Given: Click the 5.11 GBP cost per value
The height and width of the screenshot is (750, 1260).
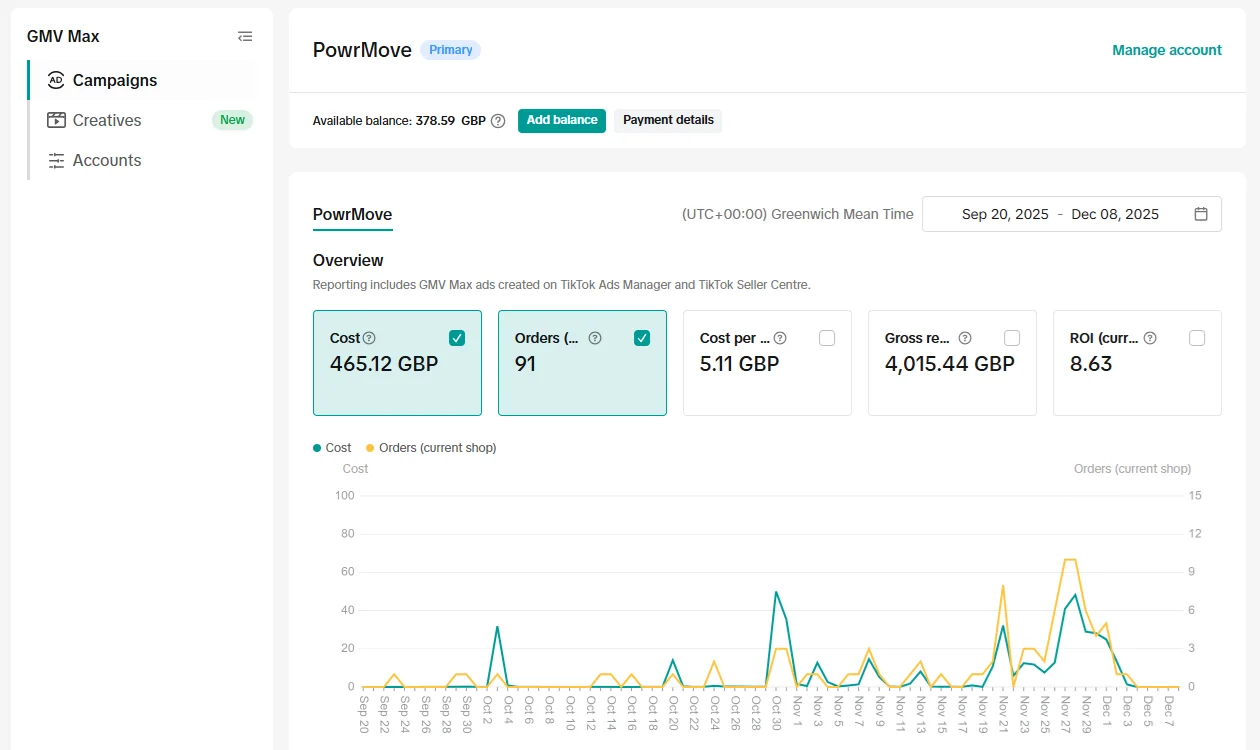Looking at the screenshot, I should 739,364.
